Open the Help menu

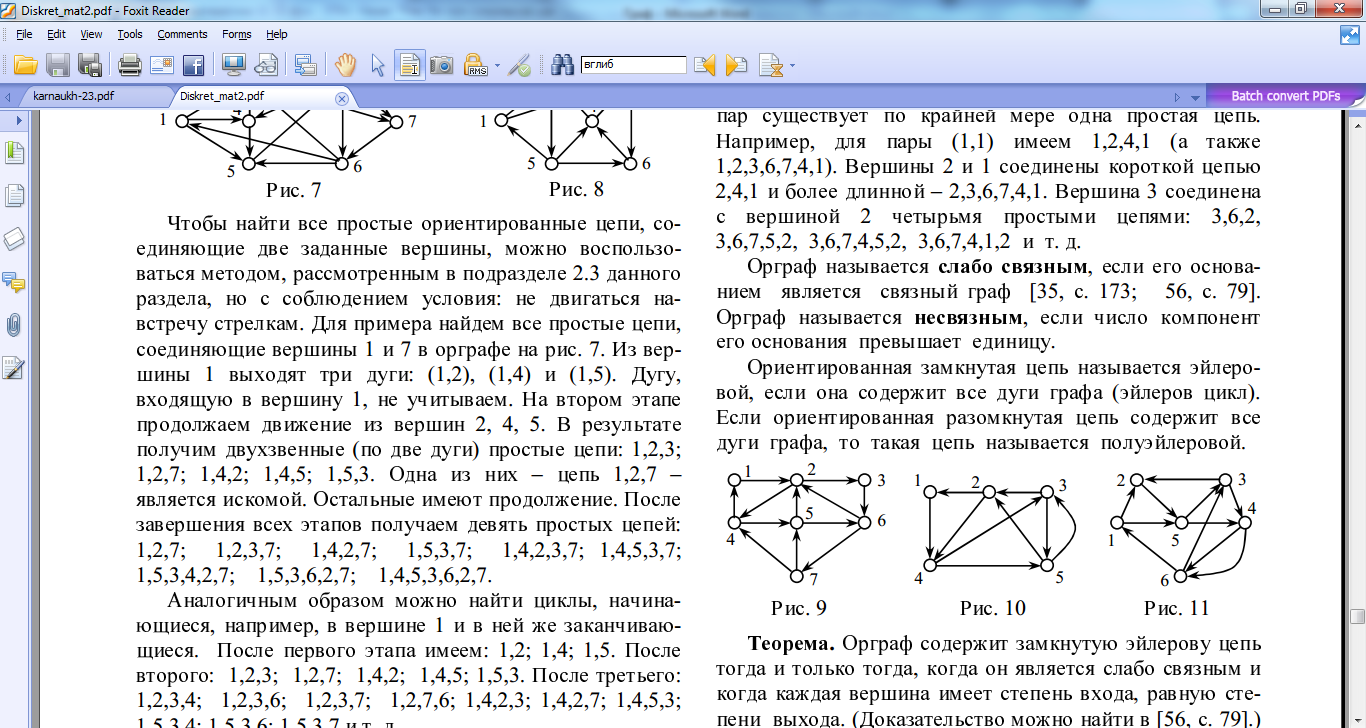point(277,34)
